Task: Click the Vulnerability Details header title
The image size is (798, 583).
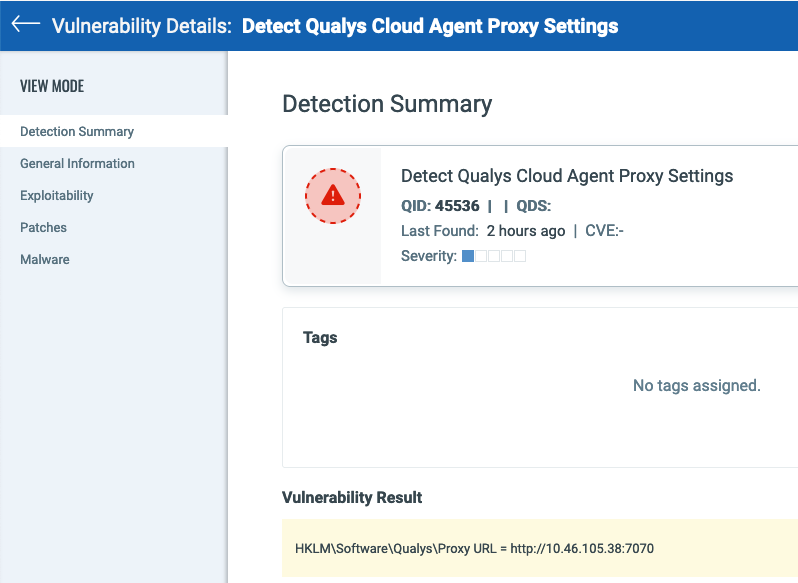Action: point(335,26)
